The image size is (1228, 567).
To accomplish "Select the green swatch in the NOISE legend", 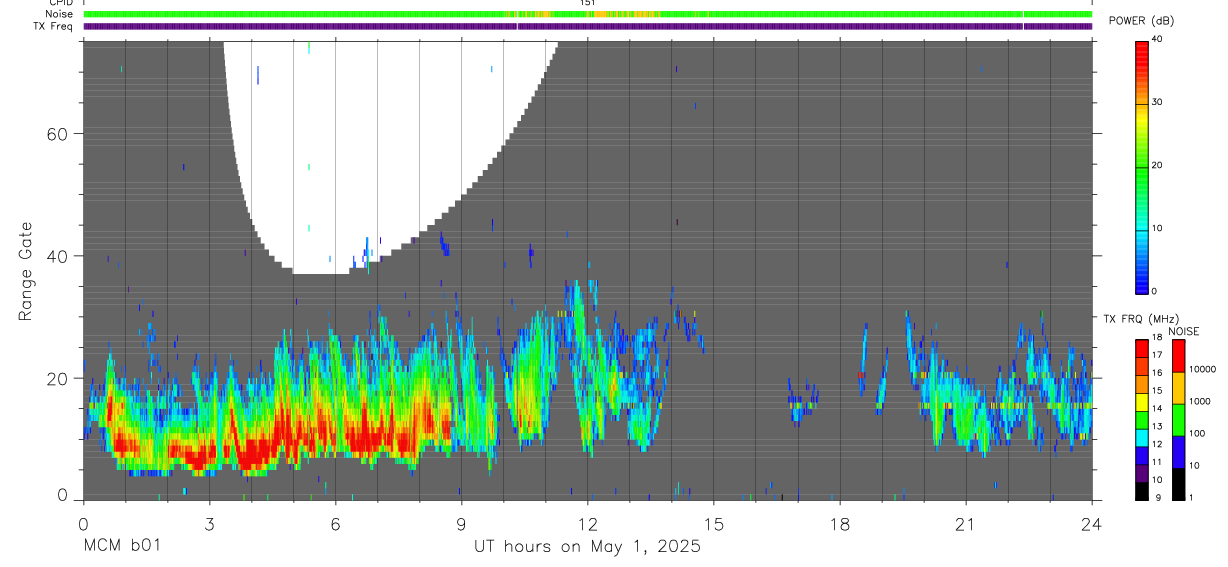I will pos(1179,419).
